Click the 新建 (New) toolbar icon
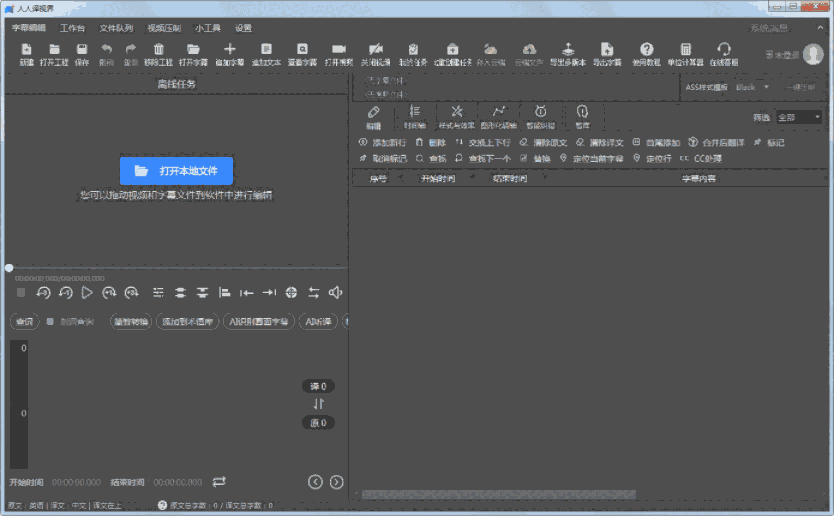Image resolution: width=834 pixels, height=516 pixels. (26, 52)
